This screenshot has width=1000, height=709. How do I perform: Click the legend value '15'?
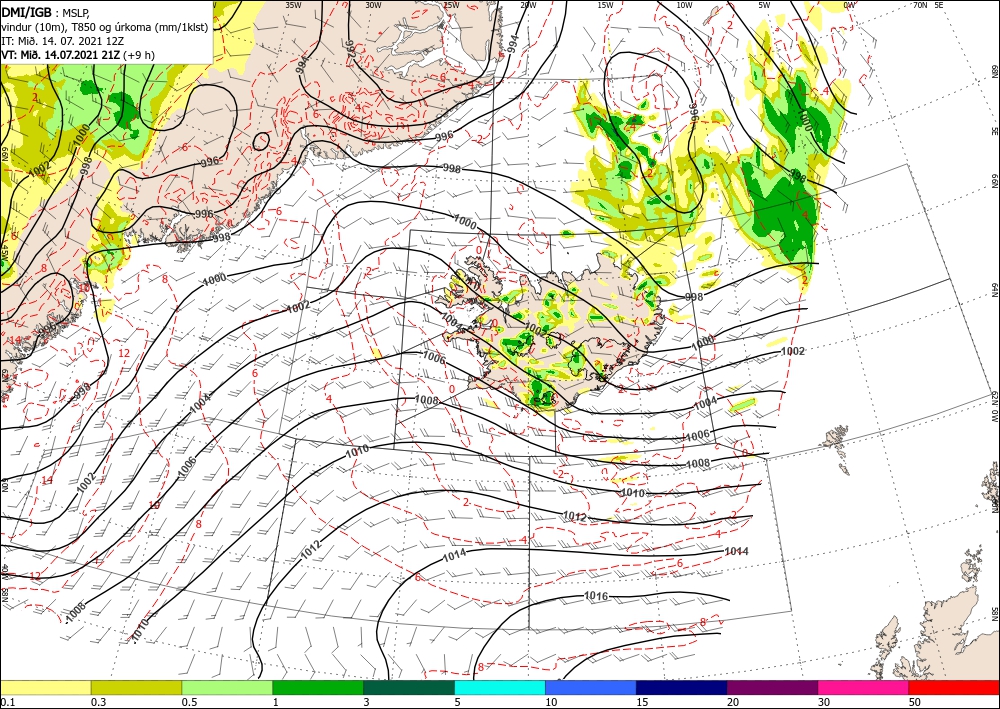pos(642,702)
